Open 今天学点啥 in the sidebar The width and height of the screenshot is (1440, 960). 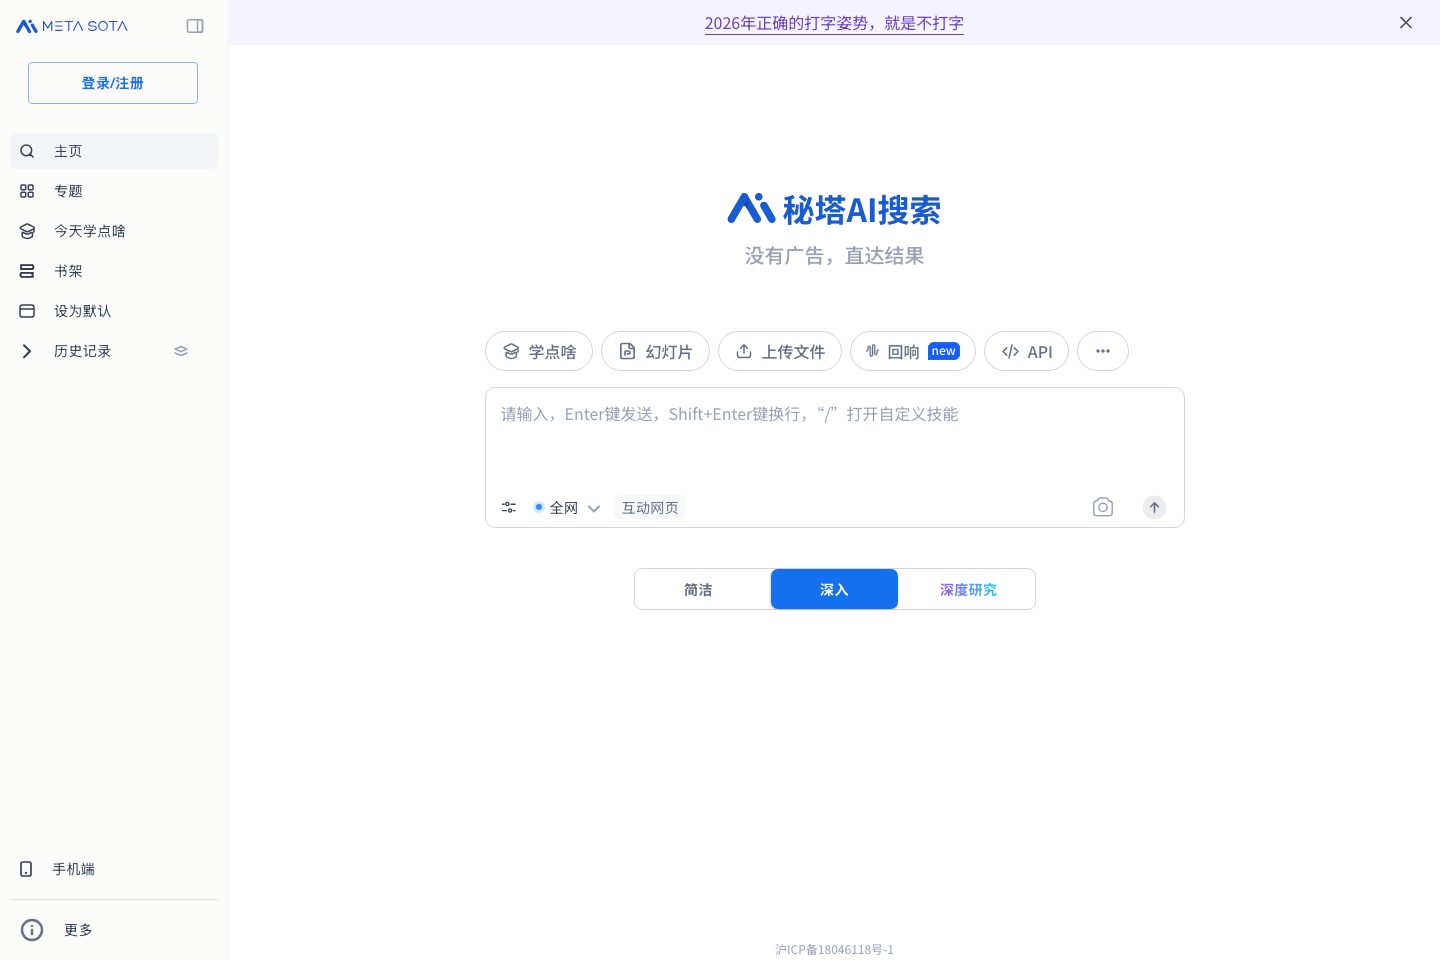click(114, 231)
